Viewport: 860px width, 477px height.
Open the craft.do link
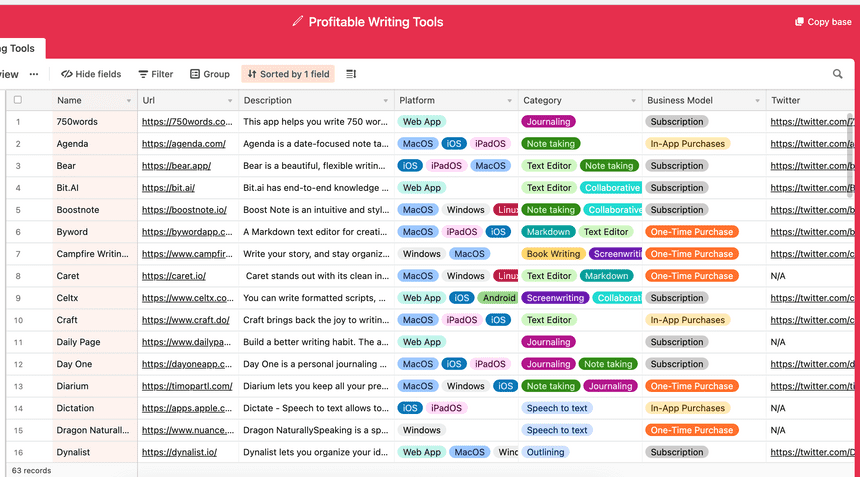[185, 320]
